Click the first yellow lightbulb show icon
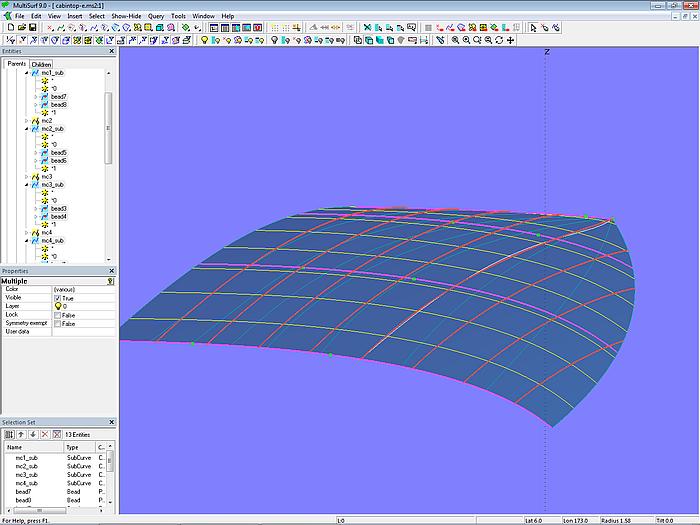 (x=204, y=41)
